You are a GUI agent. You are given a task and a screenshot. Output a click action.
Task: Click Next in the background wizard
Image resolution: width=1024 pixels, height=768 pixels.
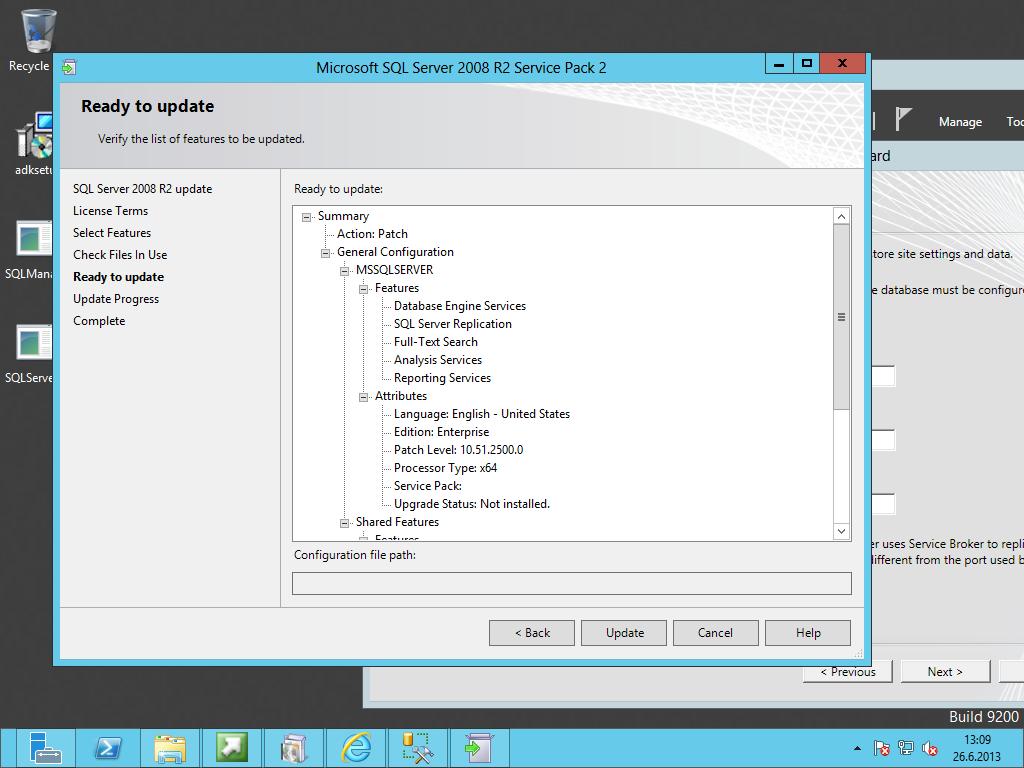click(x=945, y=672)
